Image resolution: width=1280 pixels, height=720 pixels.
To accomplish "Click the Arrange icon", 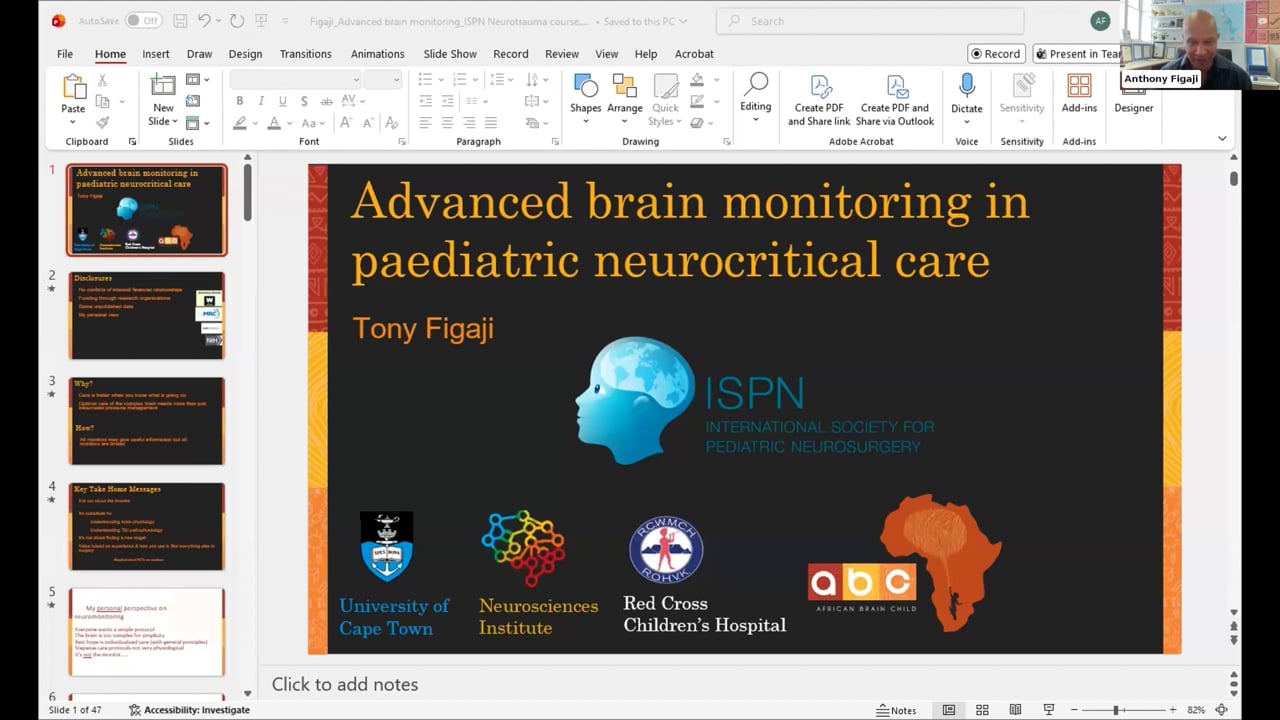I will pyautogui.click(x=624, y=86).
